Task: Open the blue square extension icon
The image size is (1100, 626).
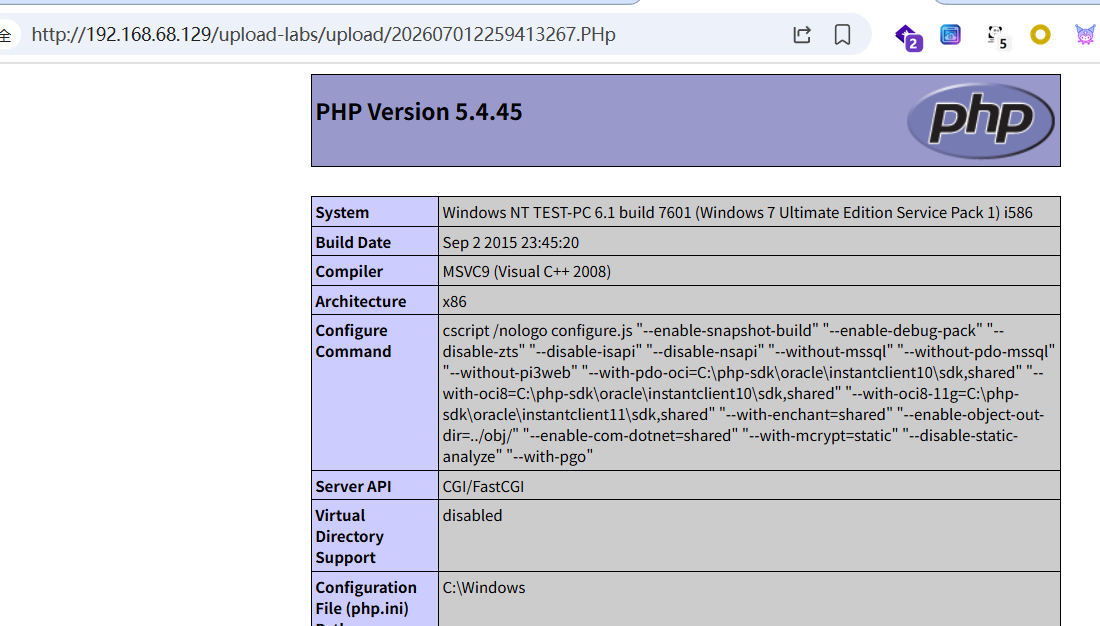Action: pyautogui.click(x=951, y=34)
